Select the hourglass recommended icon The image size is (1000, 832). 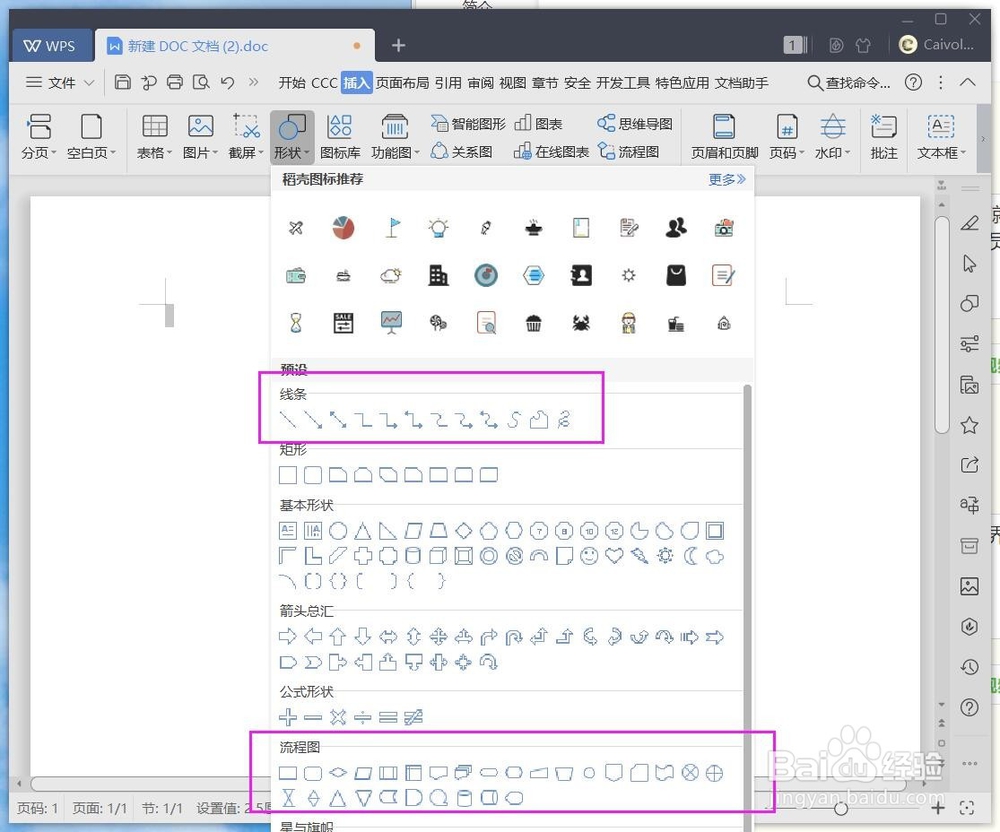(296, 323)
